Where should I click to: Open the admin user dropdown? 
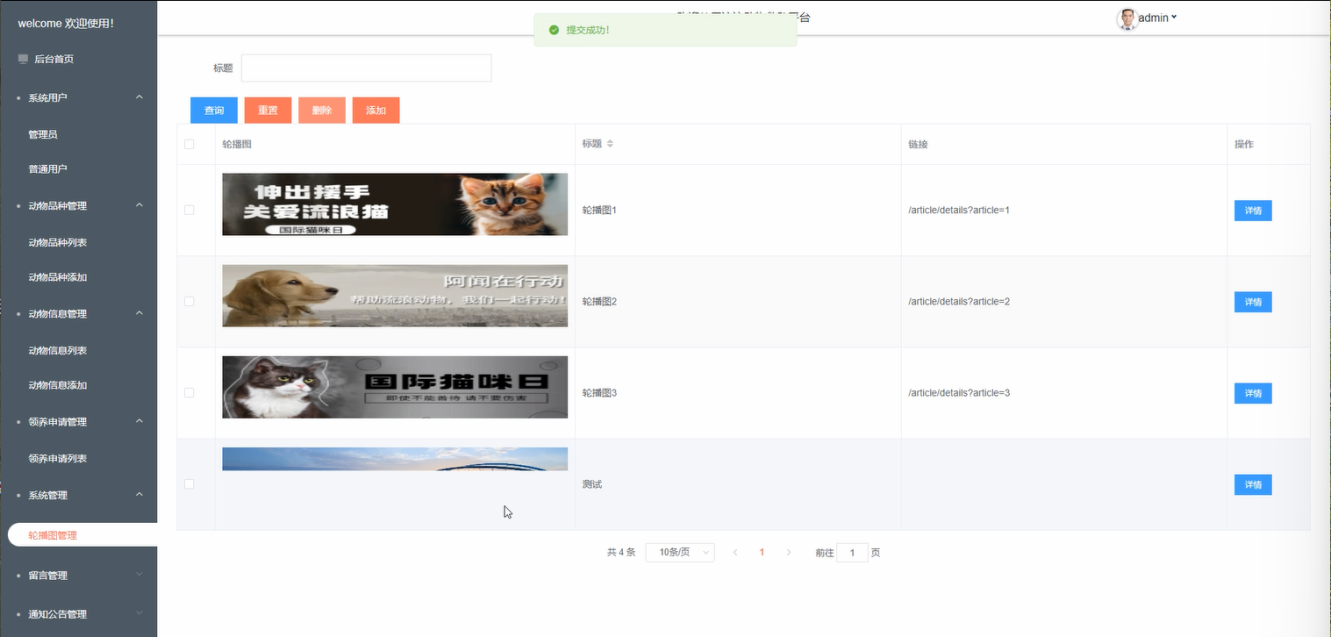1157,18
